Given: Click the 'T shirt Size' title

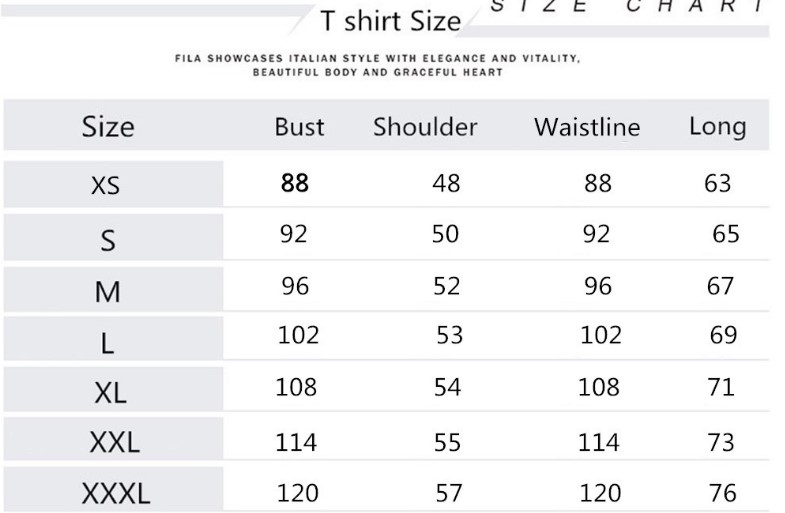Looking at the screenshot, I should pyautogui.click(x=390, y=22).
